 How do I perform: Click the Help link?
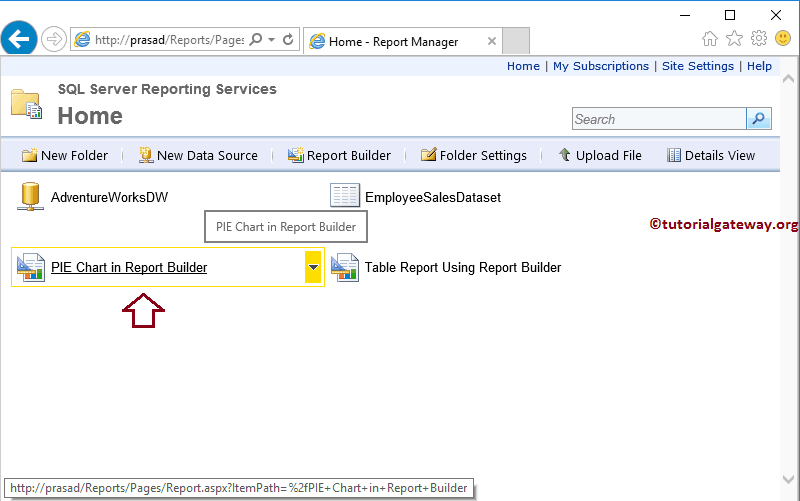(x=759, y=66)
